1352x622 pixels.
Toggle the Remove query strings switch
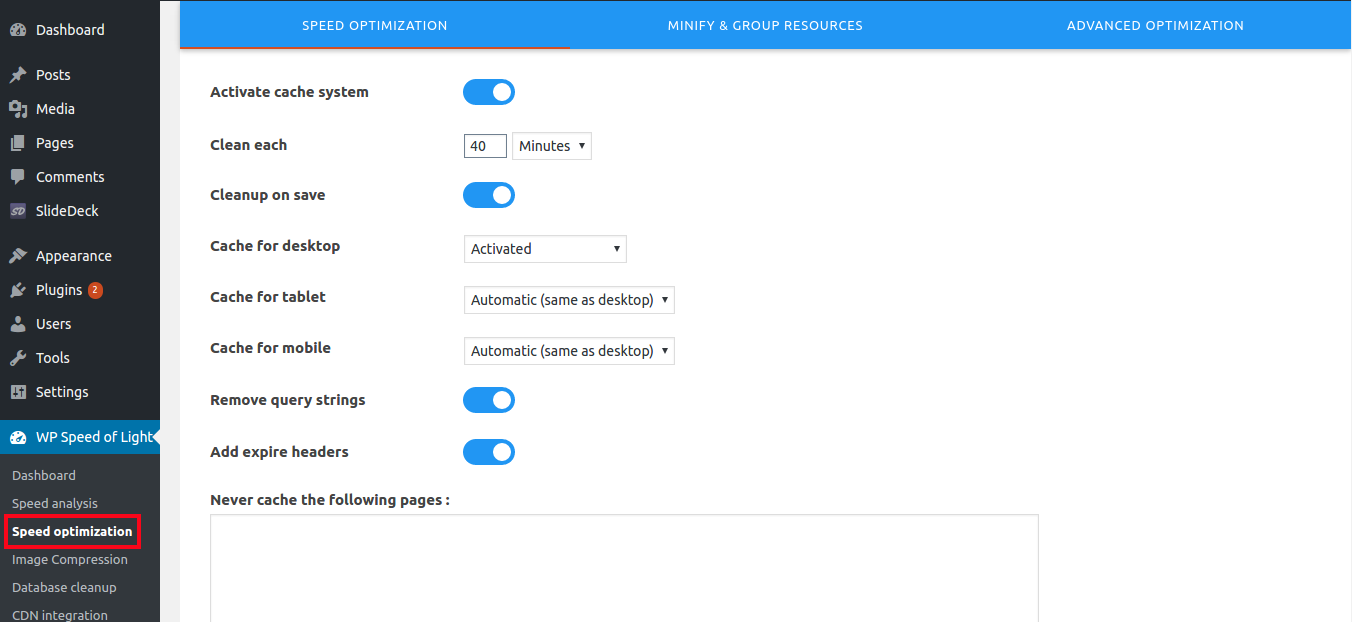tap(489, 401)
